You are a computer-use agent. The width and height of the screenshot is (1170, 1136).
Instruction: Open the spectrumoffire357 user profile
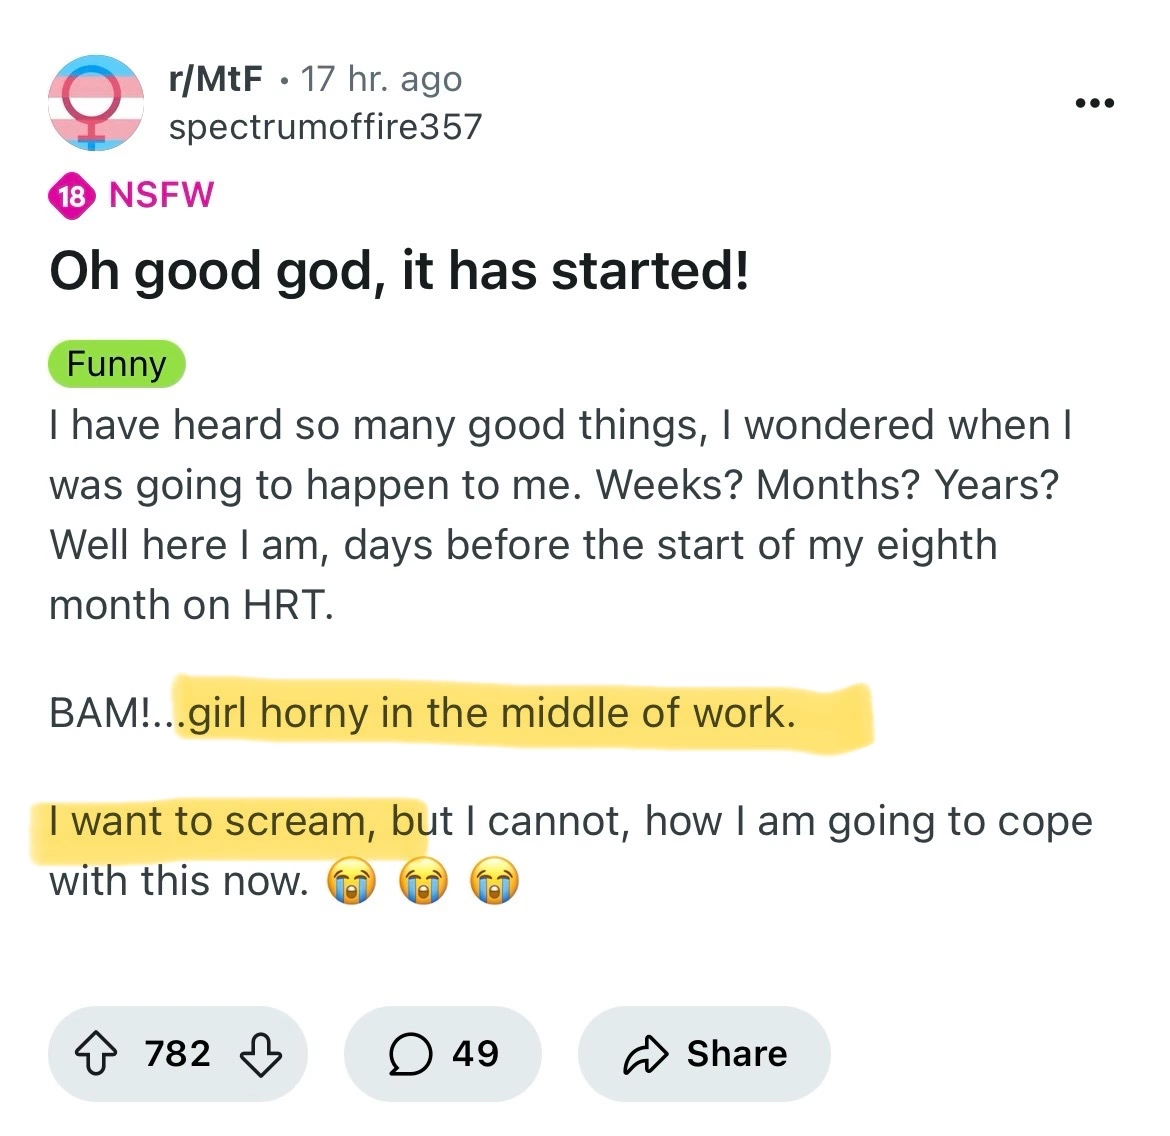[x=325, y=127]
